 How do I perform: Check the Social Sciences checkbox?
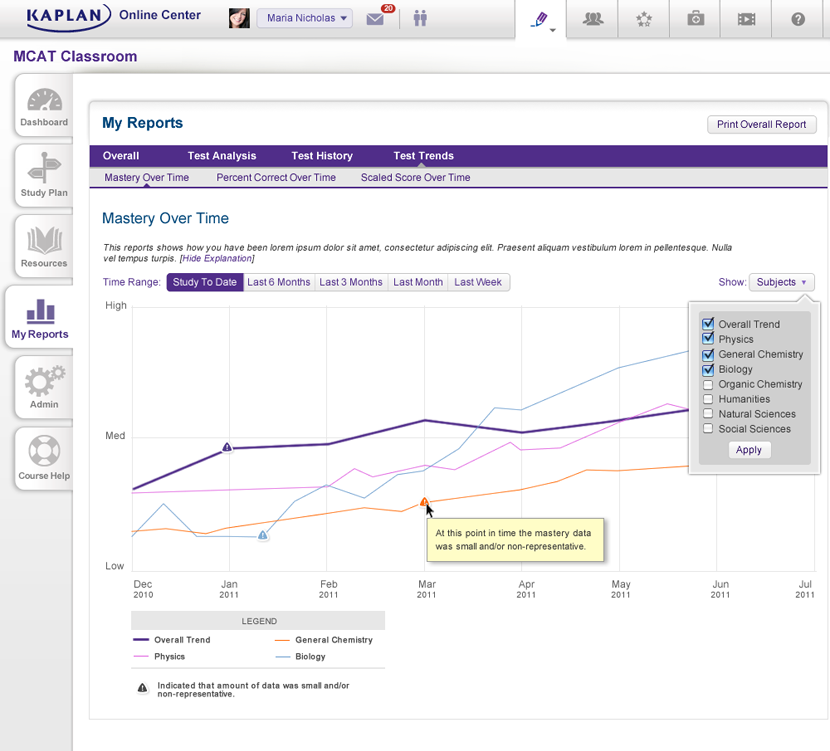point(708,429)
